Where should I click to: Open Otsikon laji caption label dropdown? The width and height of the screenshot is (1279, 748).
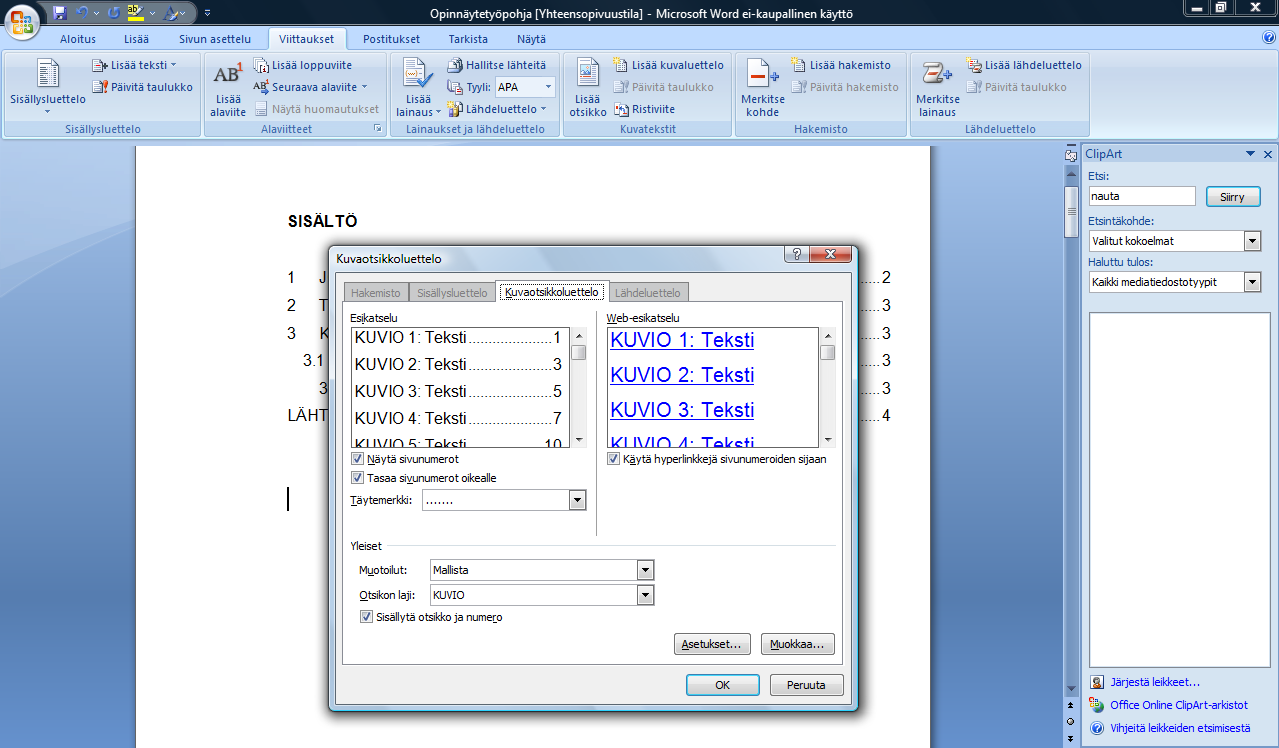point(645,595)
